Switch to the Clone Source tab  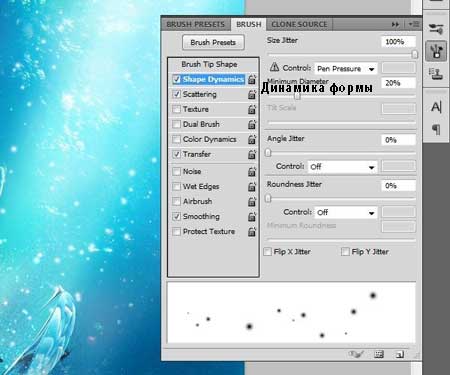(x=299, y=24)
